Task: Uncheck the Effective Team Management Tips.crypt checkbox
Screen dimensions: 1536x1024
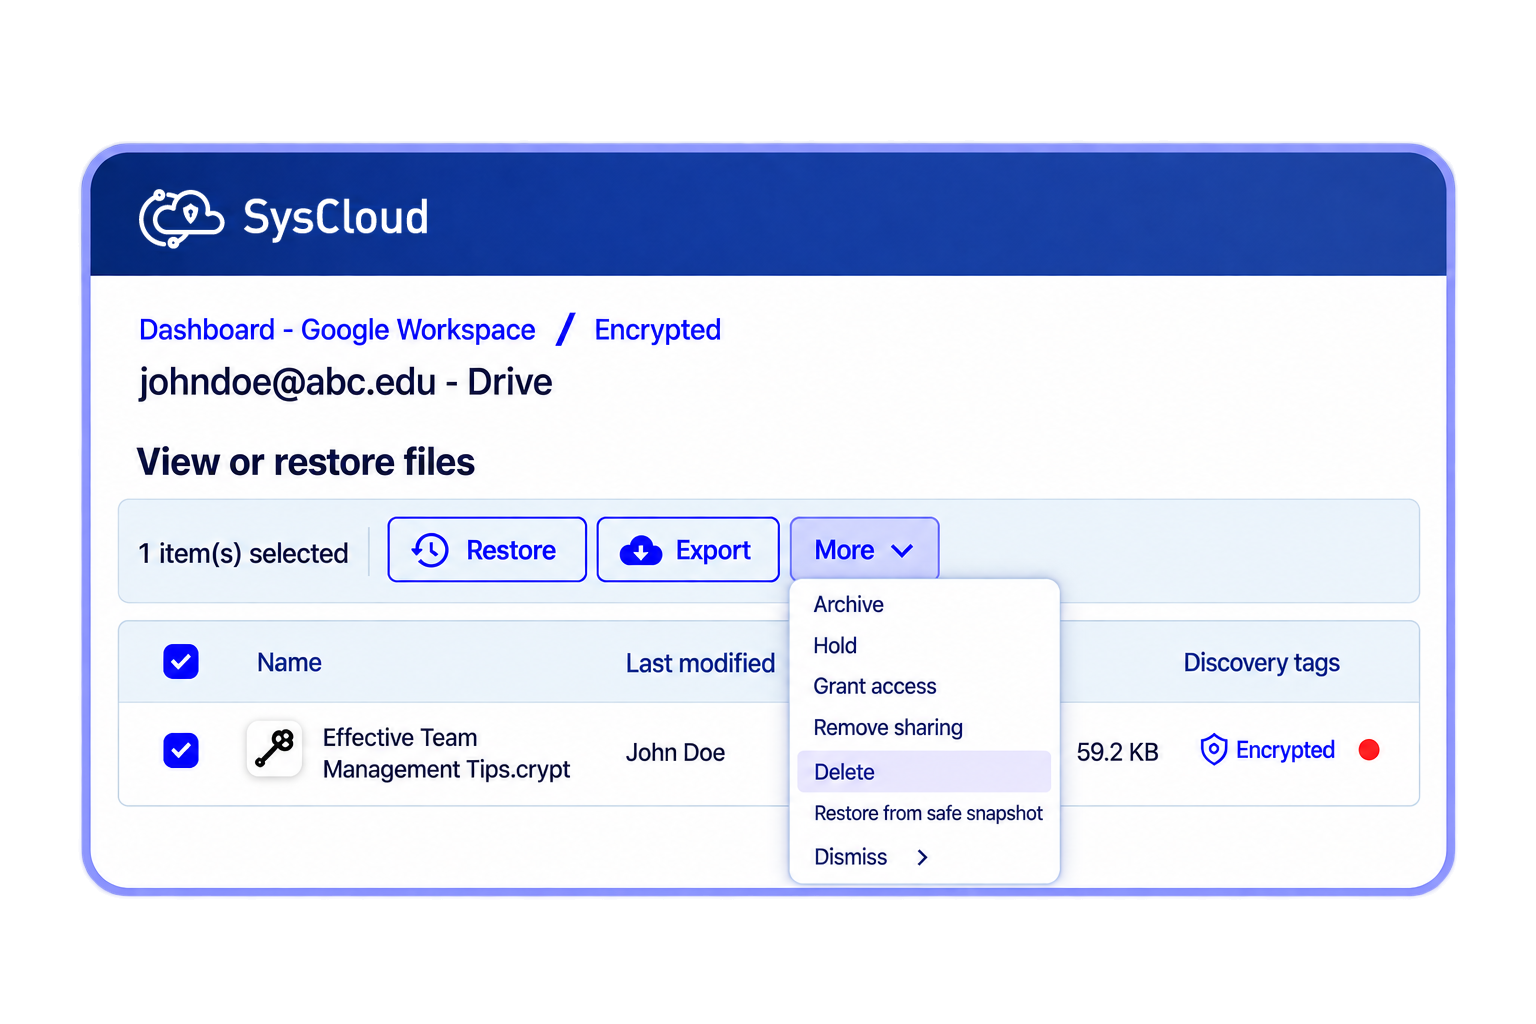Action: (x=181, y=750)
